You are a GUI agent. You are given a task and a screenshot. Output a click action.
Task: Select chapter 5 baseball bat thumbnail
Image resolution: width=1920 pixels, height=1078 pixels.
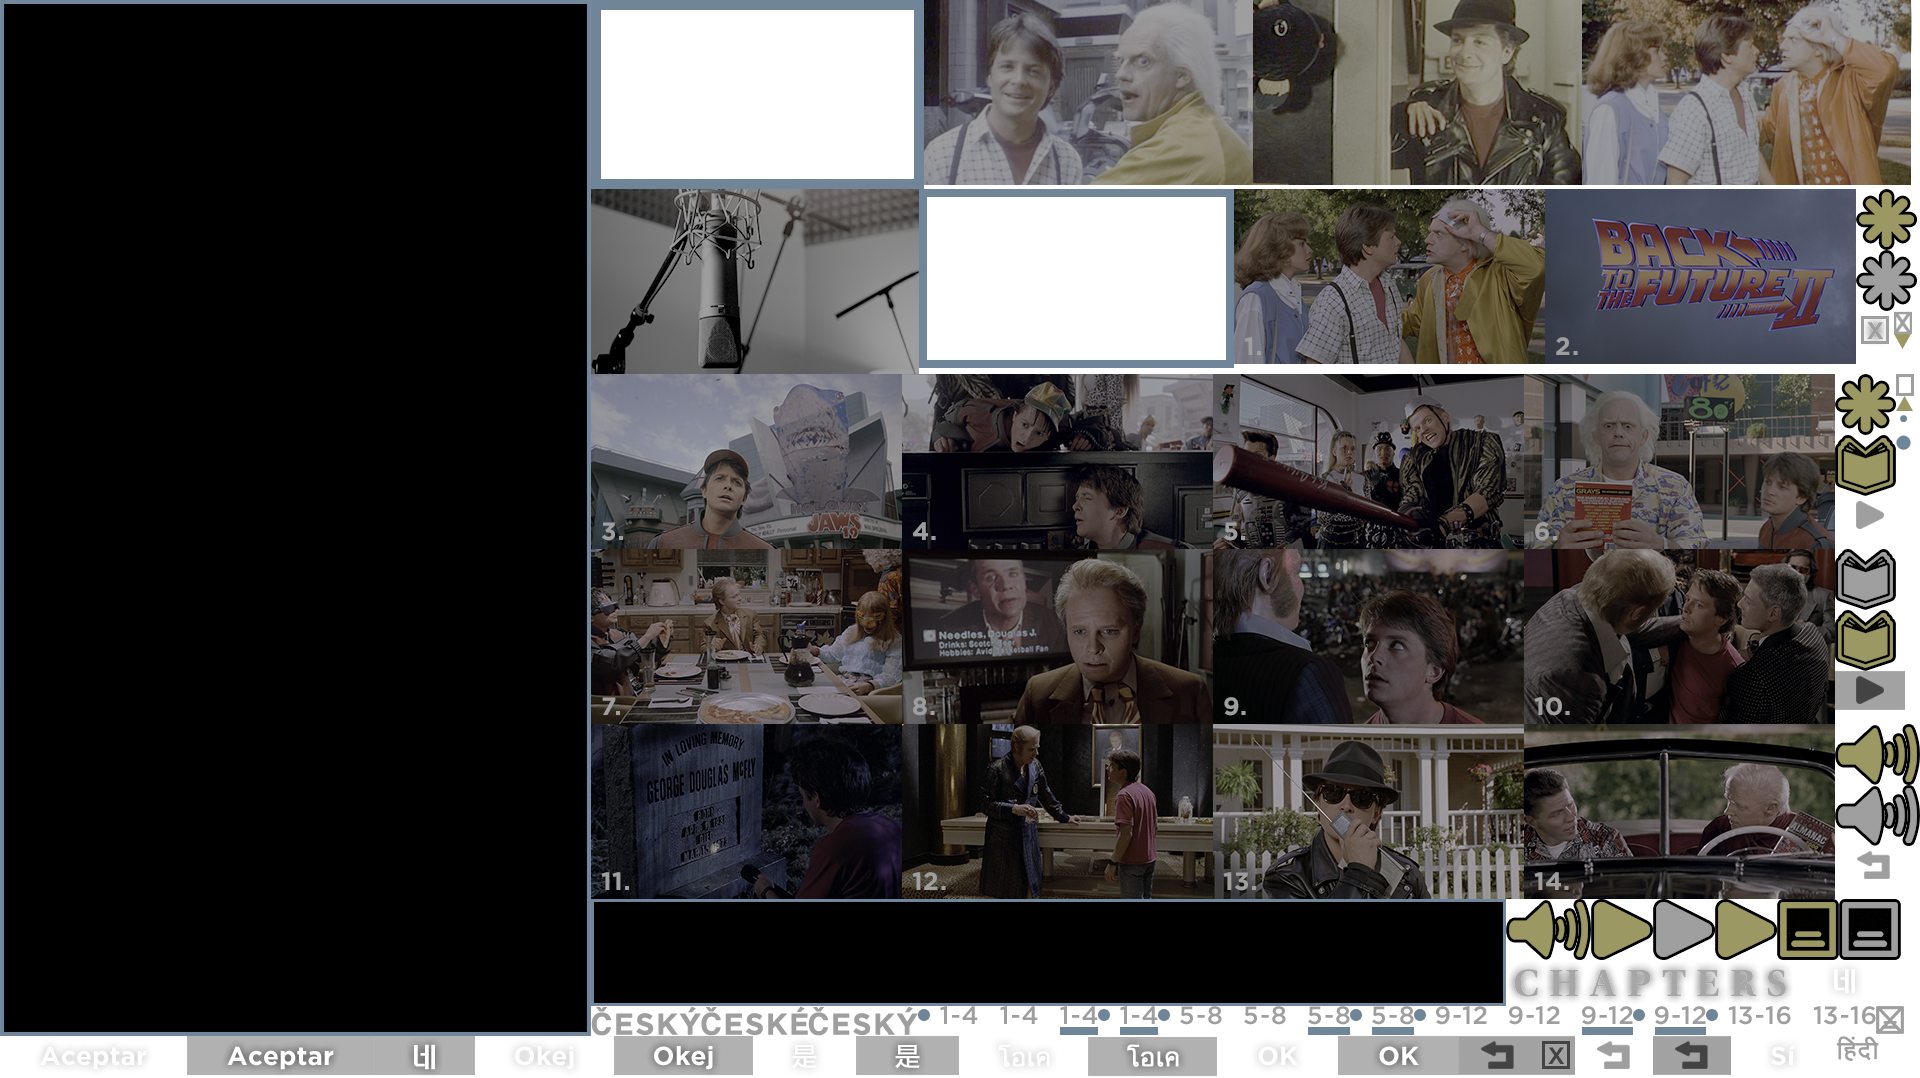pyautogui.click(x=1368, y=462)
